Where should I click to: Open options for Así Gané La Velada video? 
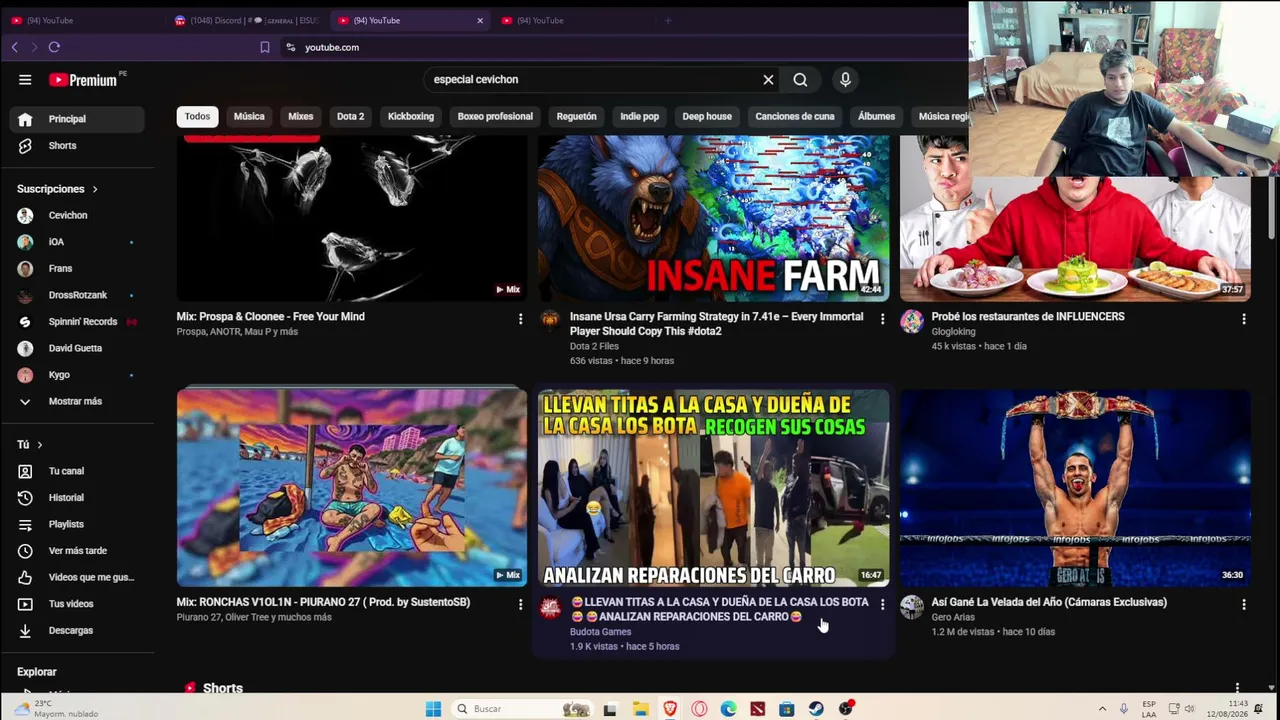click(x=1244, y=604)
